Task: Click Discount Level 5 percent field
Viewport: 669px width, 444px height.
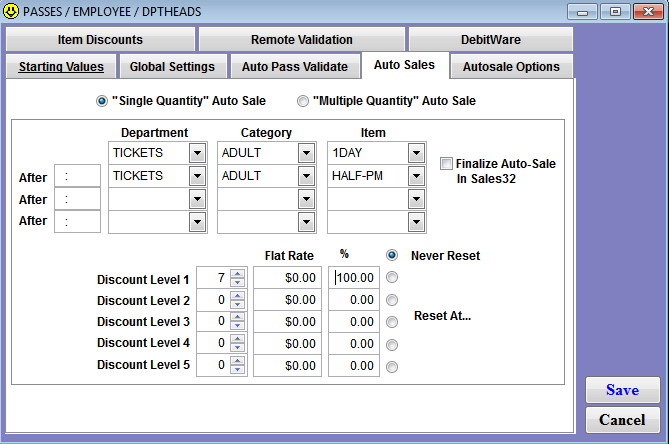Action: (x=354, y=366)
